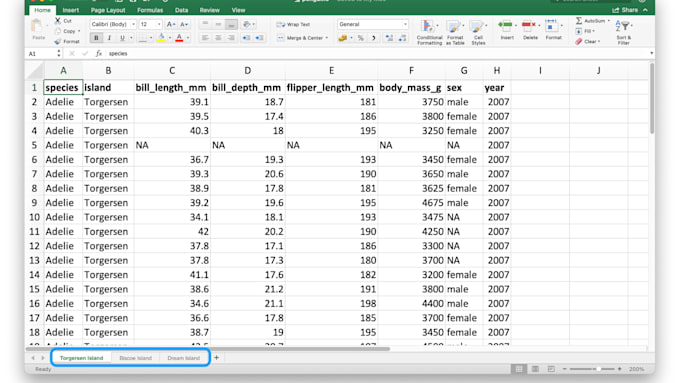This screenshot has height=383, width=680.
Task: Click the formula bar containing species
Action: (x=377, y=53)
